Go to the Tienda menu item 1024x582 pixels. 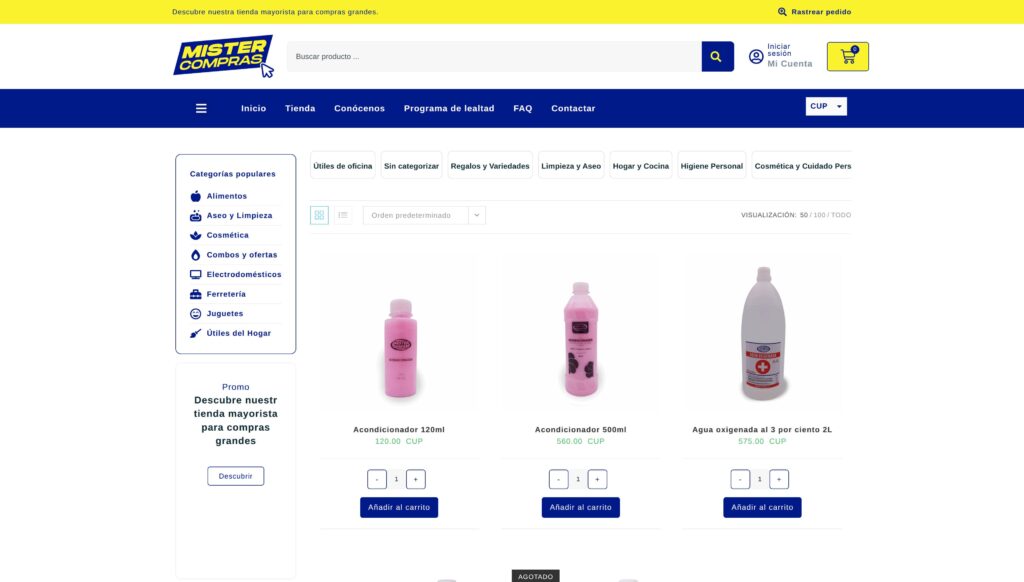click(300, 108)
